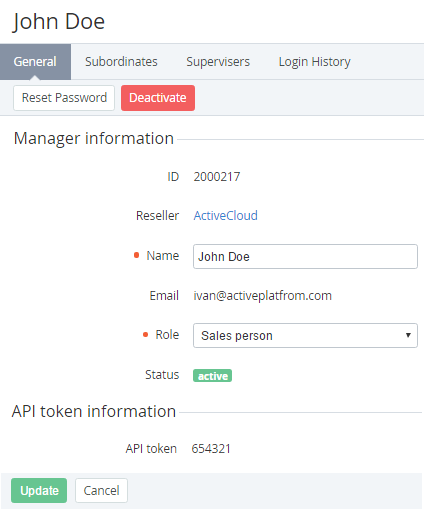
Task: Click the API token information heading
Action: pyautogui.click(x=94, y=411)
